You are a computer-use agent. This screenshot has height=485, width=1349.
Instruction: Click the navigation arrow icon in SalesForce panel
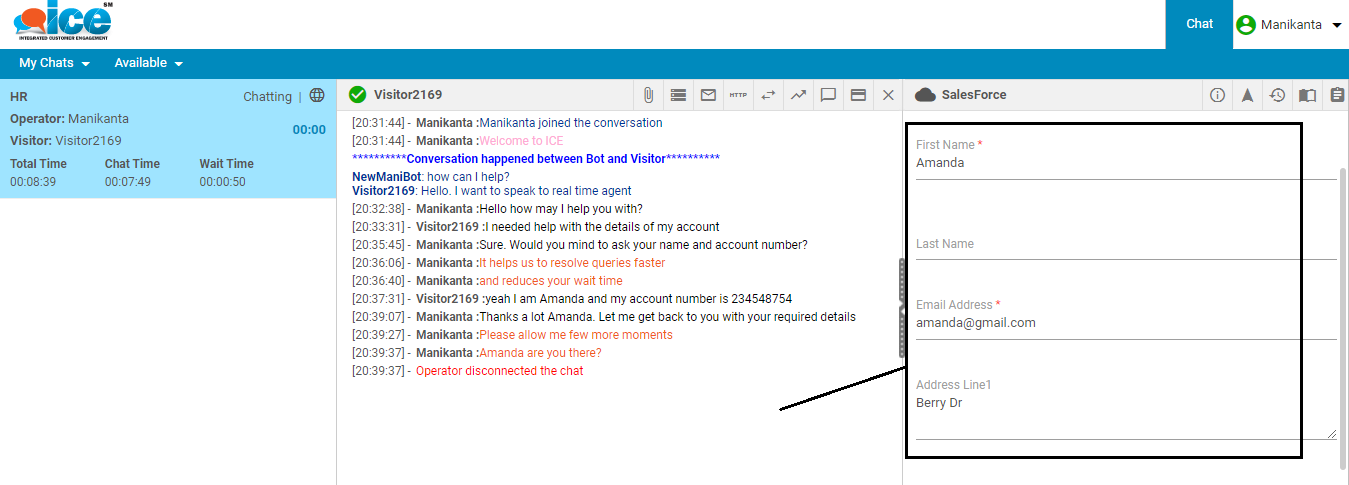click(x=1247, y=95)
